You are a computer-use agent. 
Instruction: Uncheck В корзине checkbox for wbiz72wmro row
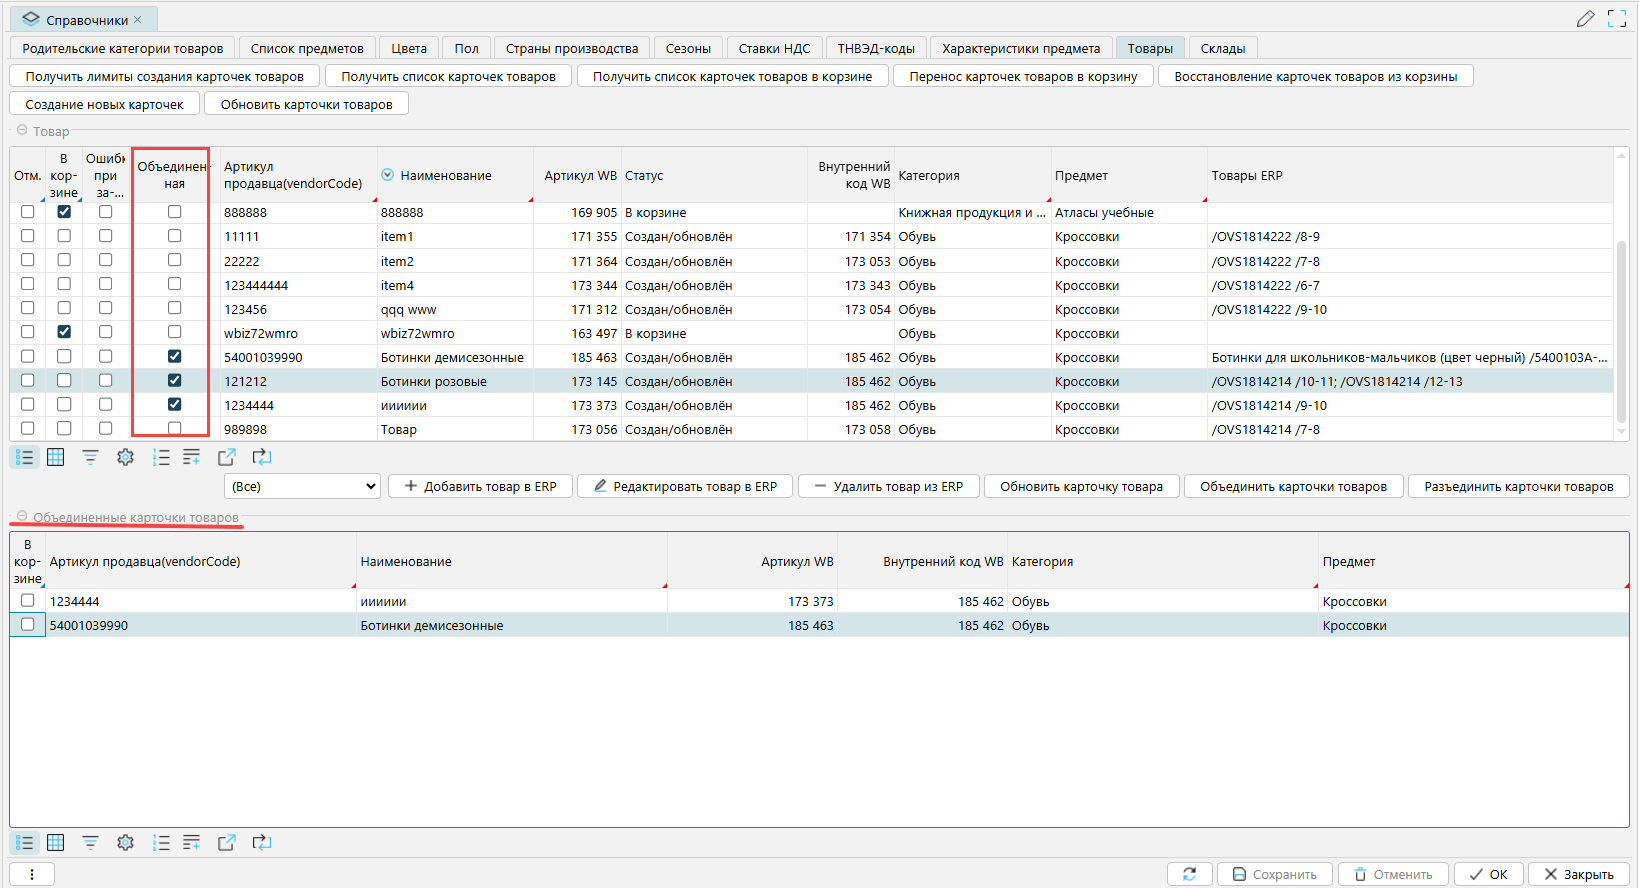click(x=64, y=332)
